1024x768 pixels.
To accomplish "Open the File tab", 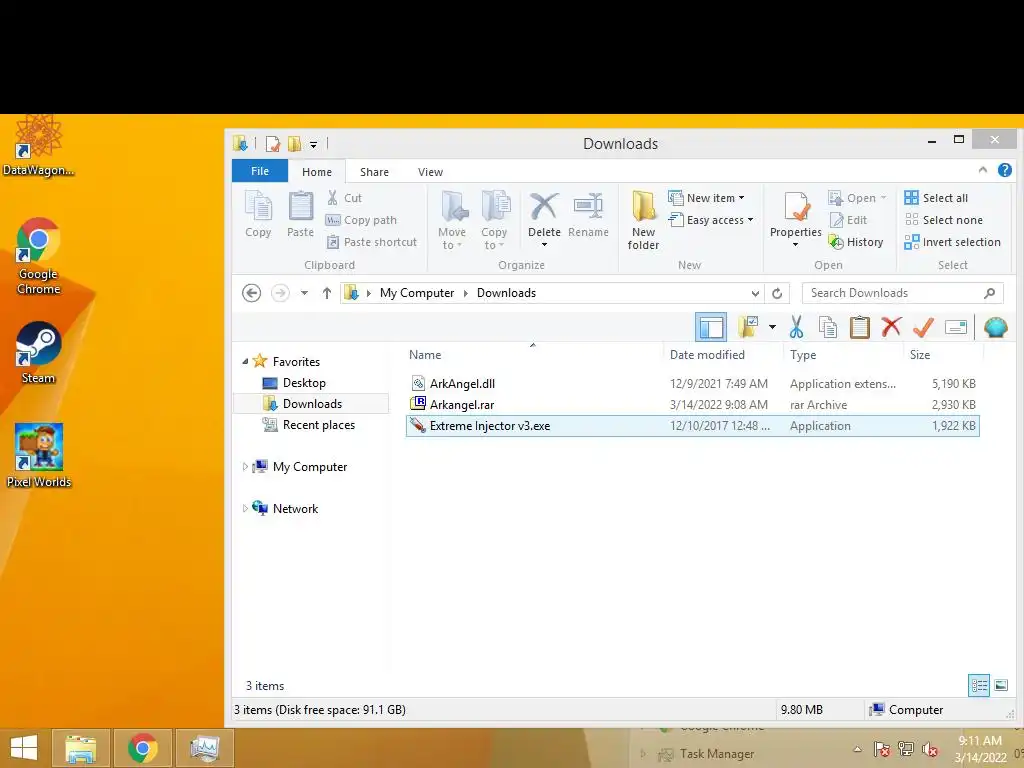I will pyautogui.click(x=260, y=171).
